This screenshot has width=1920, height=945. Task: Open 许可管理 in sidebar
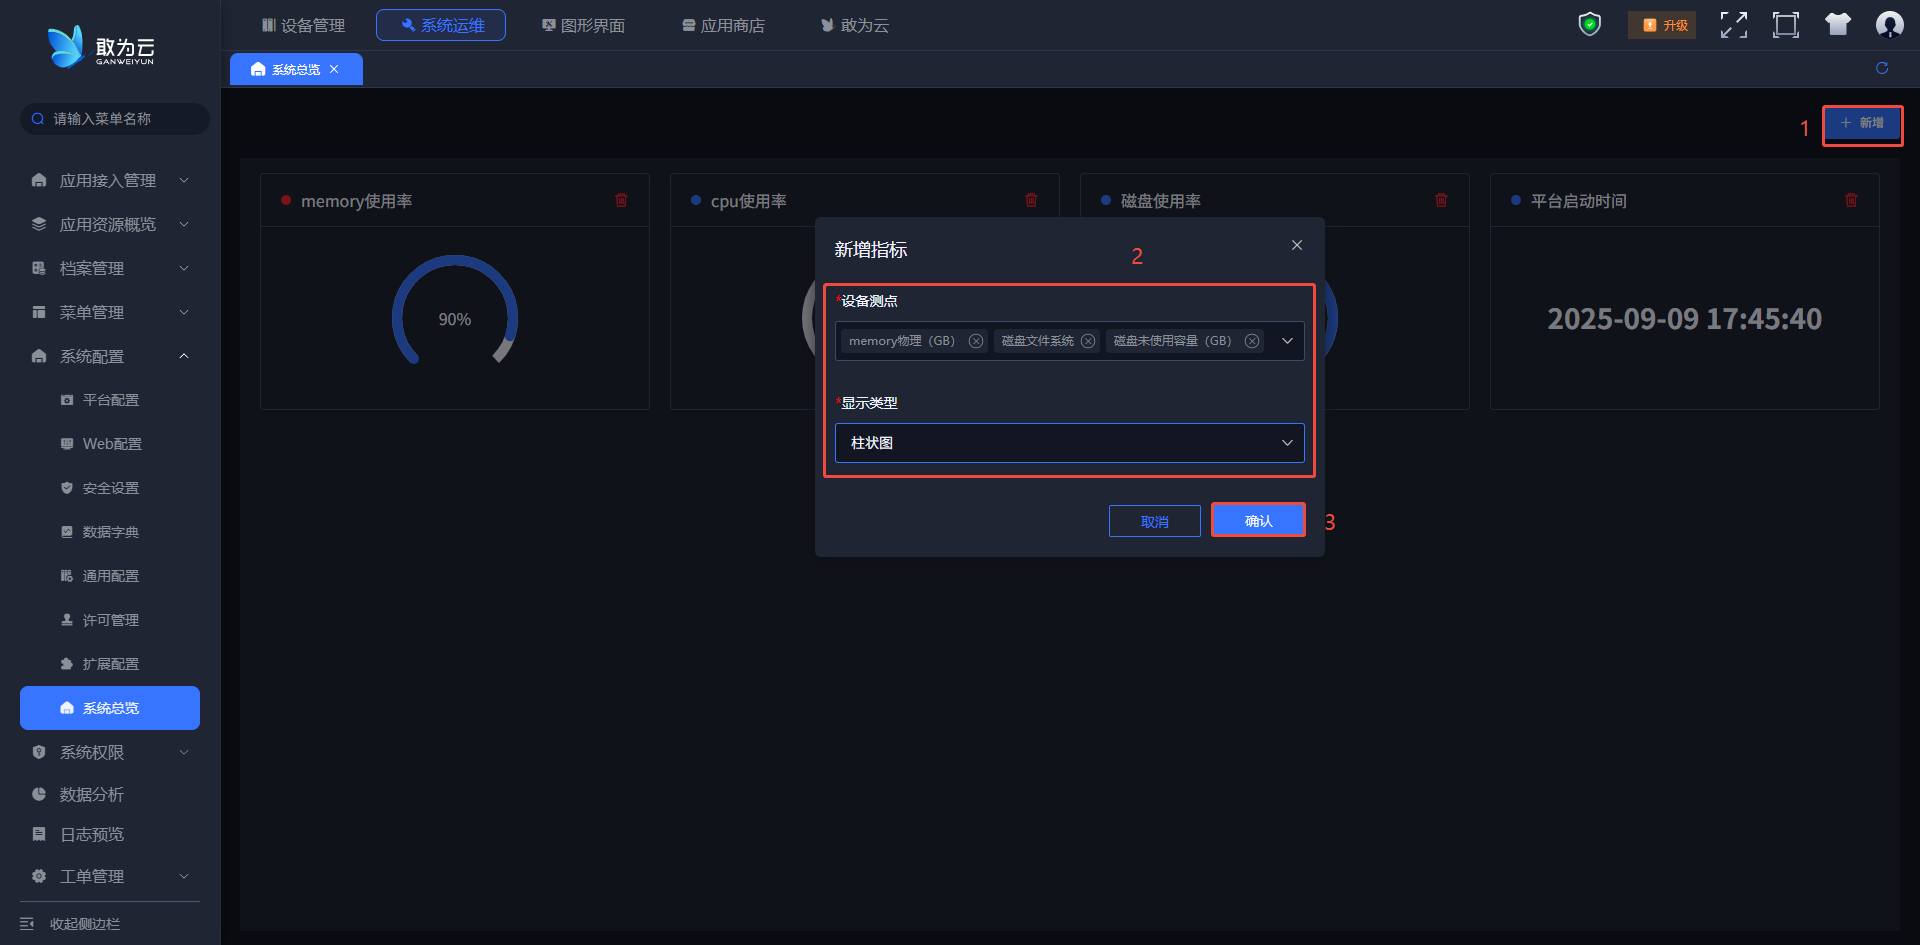[110, 620]
